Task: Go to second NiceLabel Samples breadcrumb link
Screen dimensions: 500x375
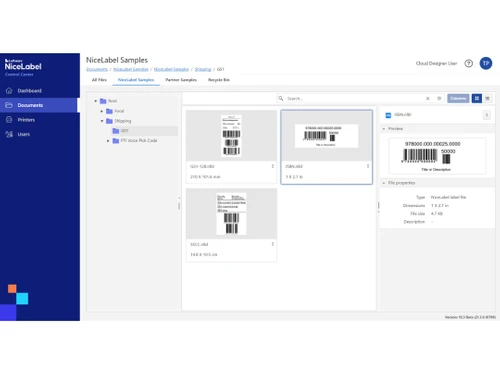Action: point(171,69)
